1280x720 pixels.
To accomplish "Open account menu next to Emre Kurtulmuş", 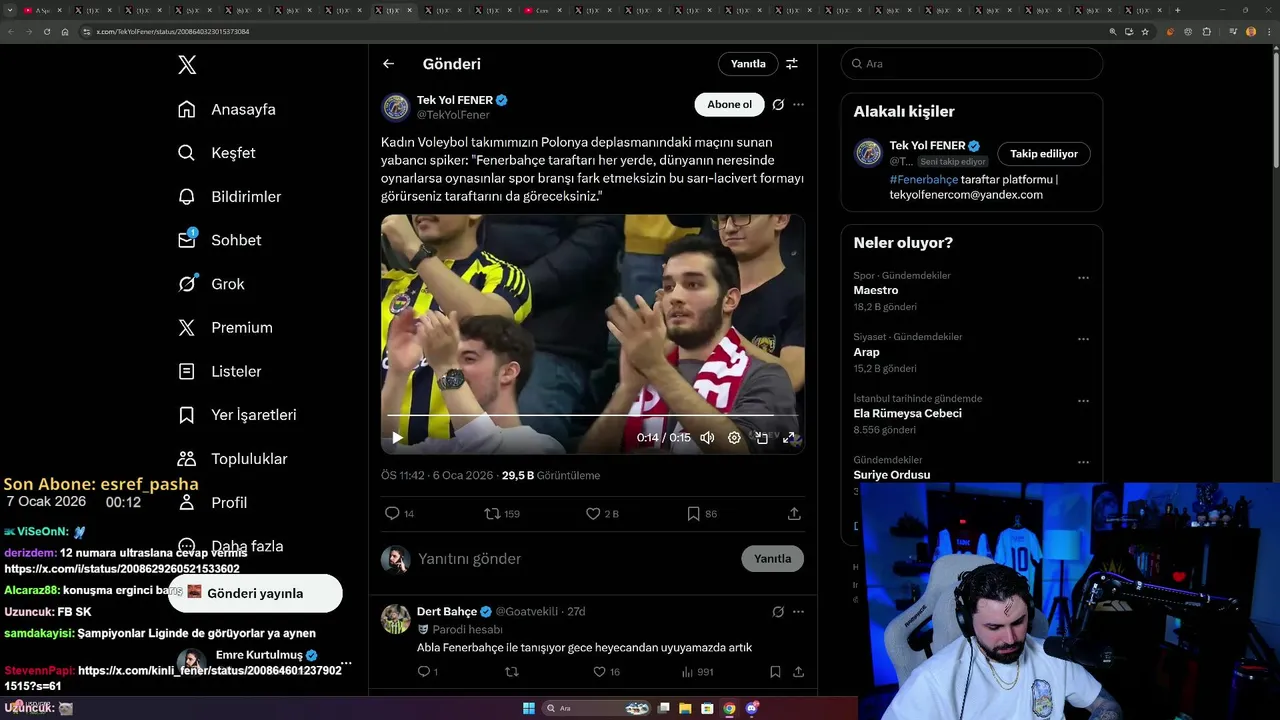I will 346,663.
